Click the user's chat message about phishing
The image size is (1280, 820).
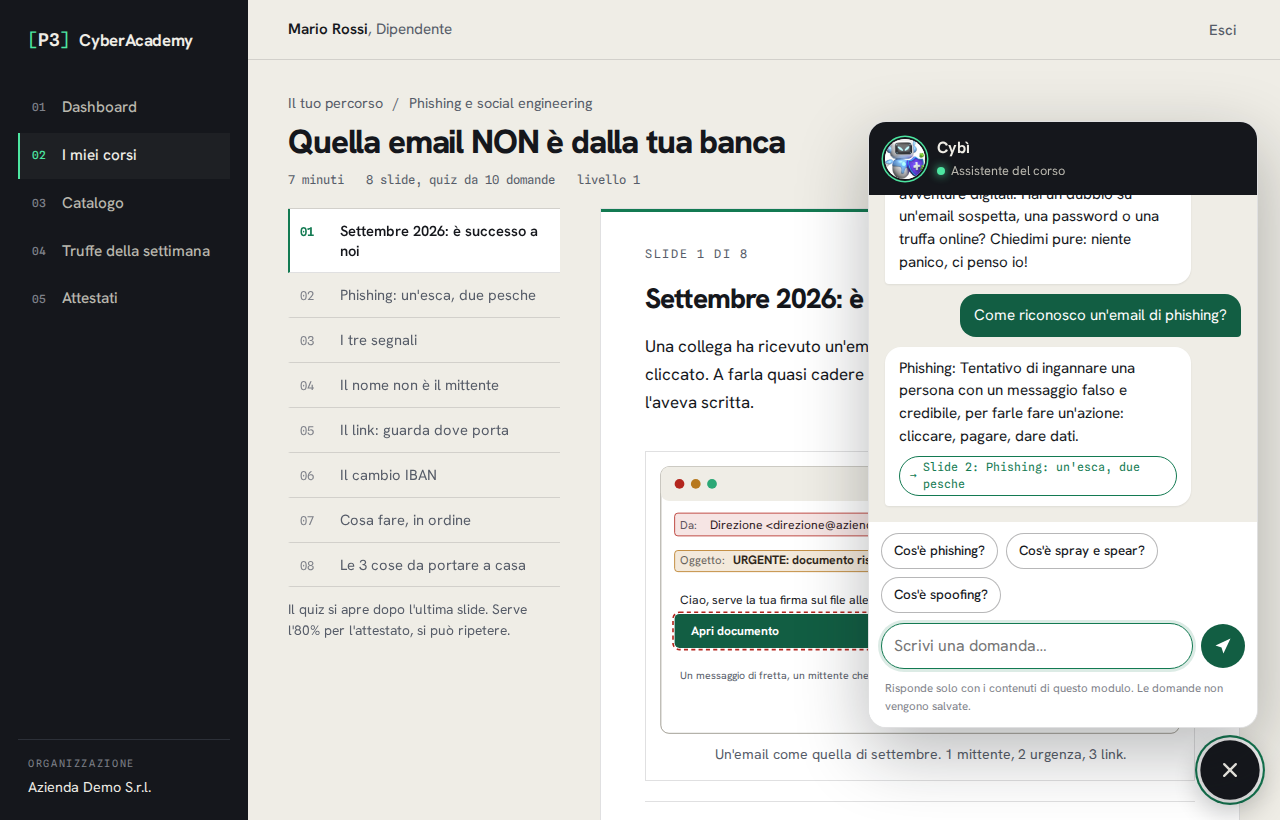point(1100,315)
